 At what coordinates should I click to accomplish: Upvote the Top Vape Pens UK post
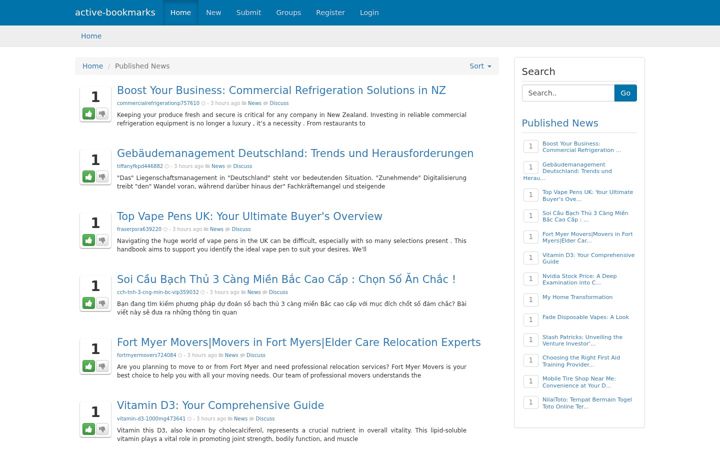[x=89, y=240]
